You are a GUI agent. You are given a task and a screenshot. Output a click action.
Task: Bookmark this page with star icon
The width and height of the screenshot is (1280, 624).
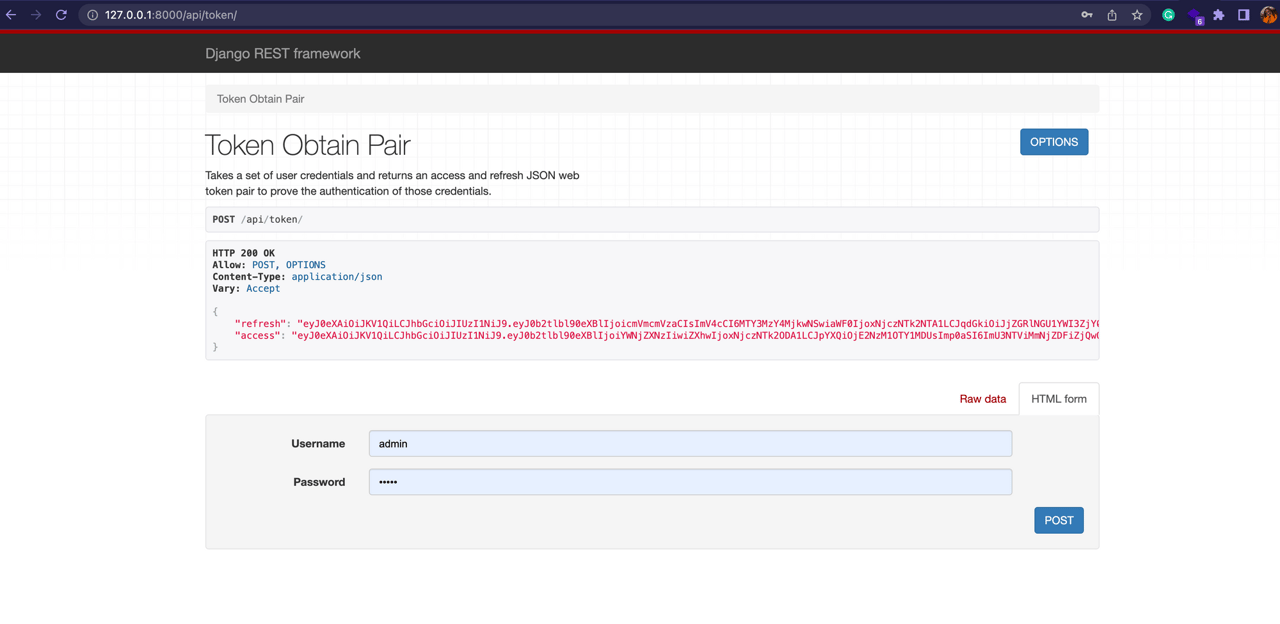point(1137,15)
